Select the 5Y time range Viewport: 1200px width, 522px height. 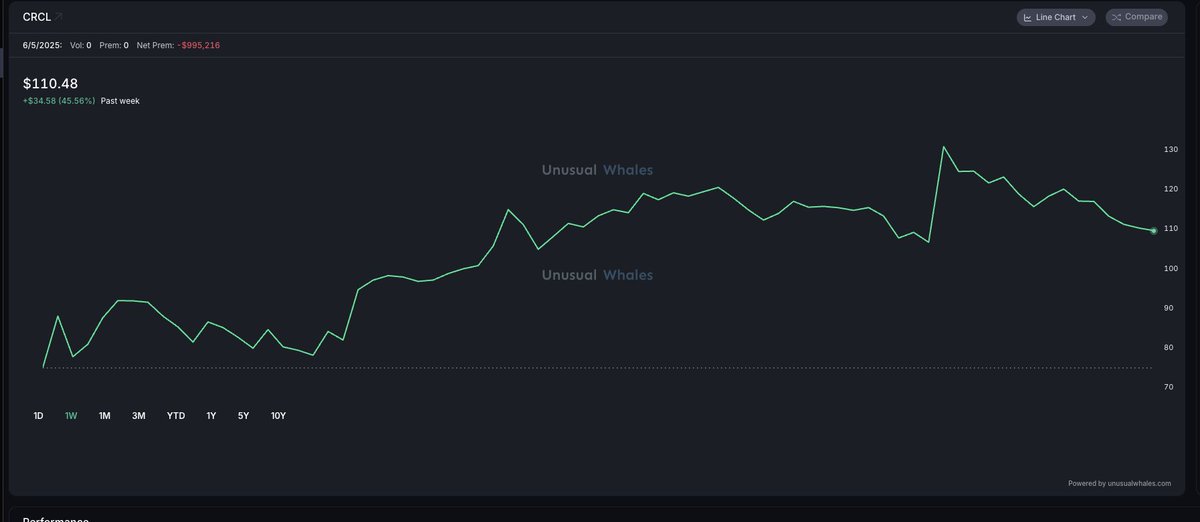243,415
